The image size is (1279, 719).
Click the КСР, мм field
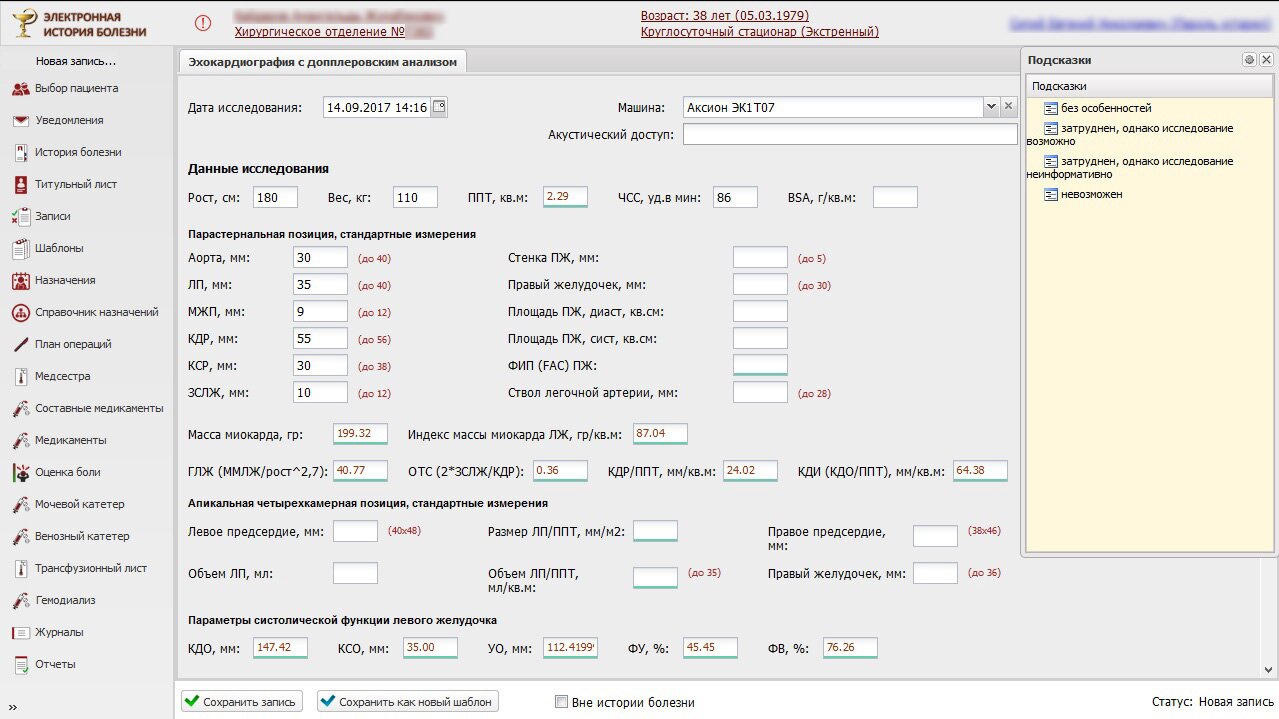[320, 366]
